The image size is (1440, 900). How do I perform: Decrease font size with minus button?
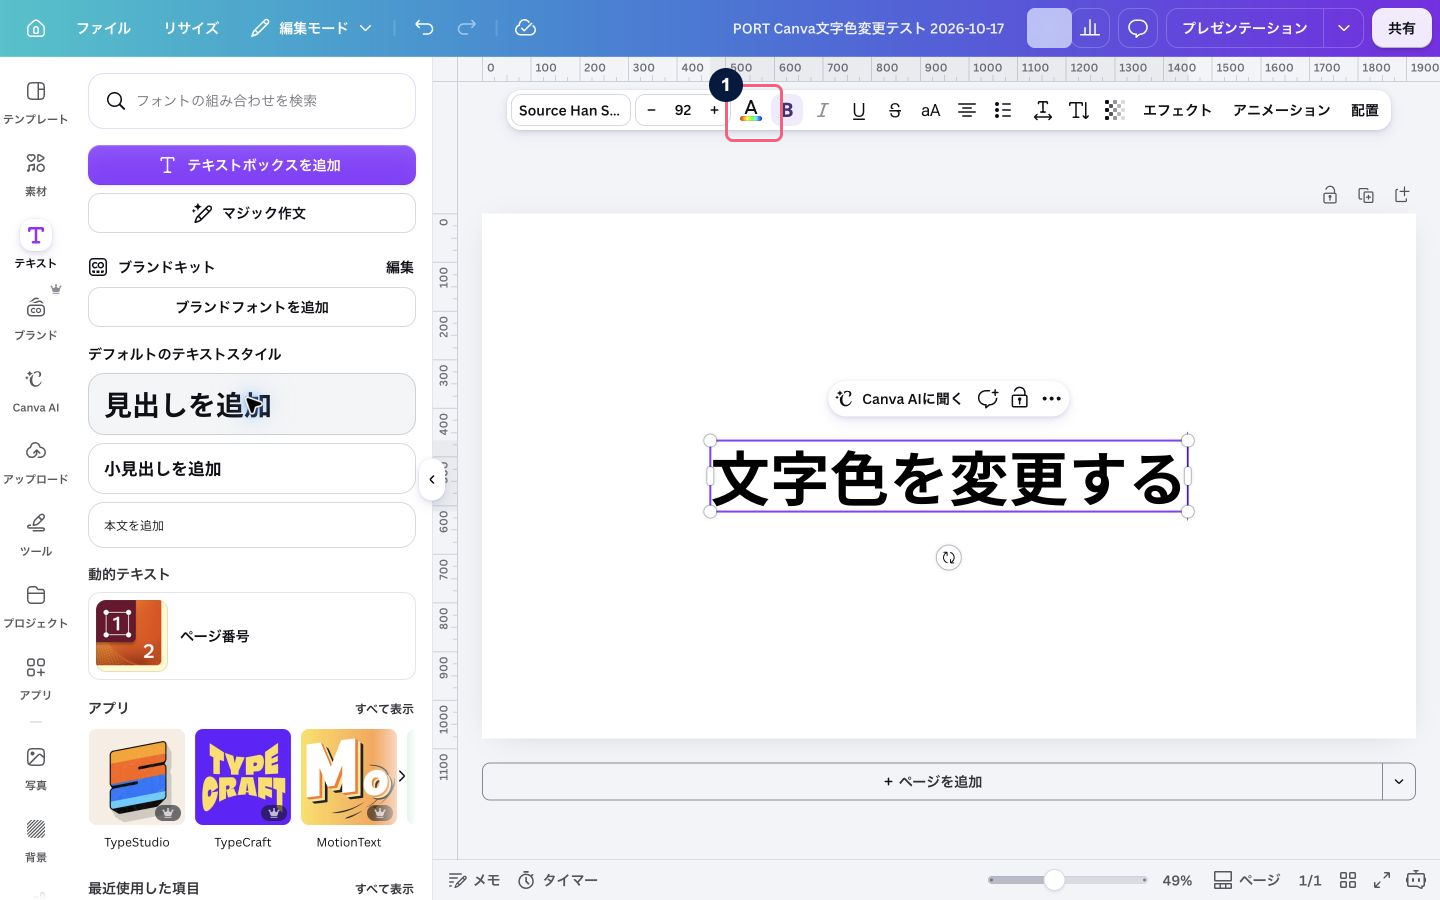[x=651, y=110]
